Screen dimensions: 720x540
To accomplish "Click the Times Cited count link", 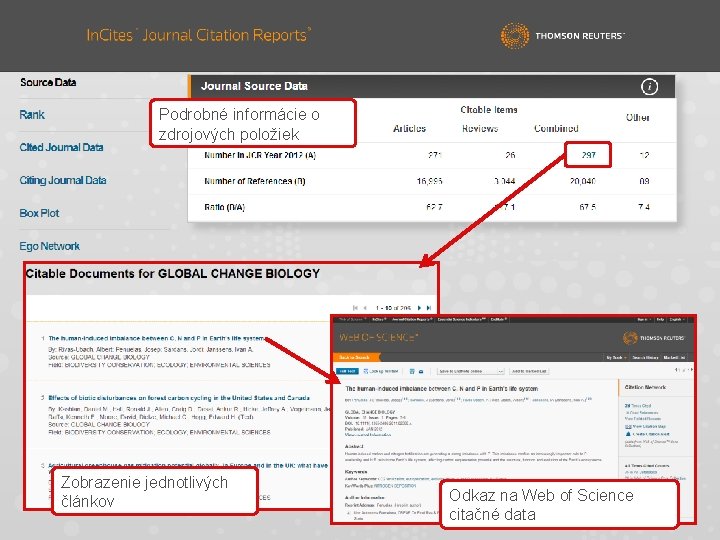I will coord(638,406).
